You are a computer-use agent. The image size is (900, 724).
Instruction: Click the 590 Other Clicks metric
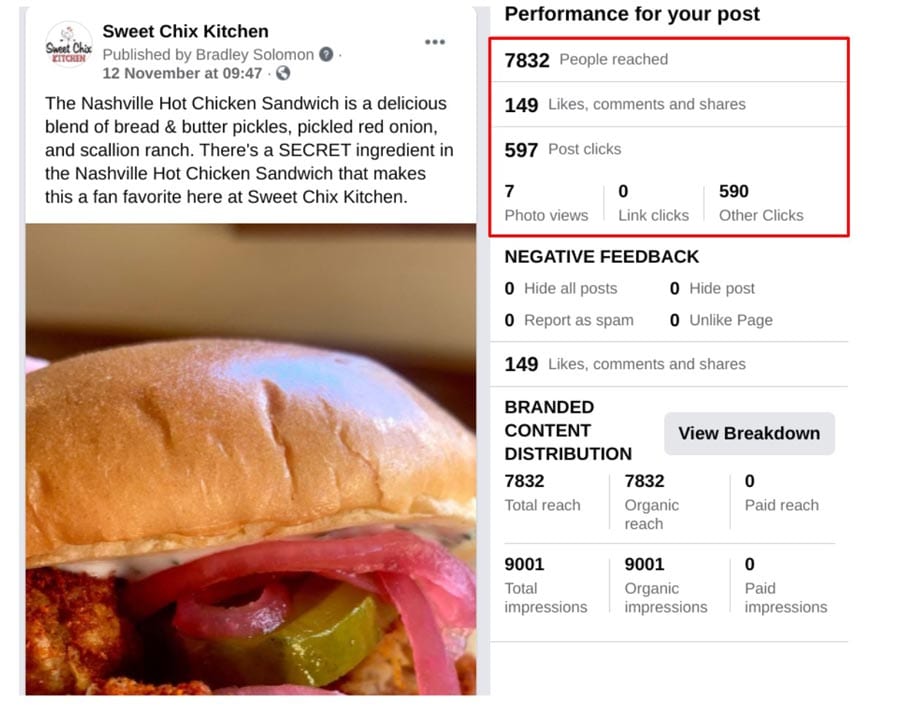coord(761,203)
